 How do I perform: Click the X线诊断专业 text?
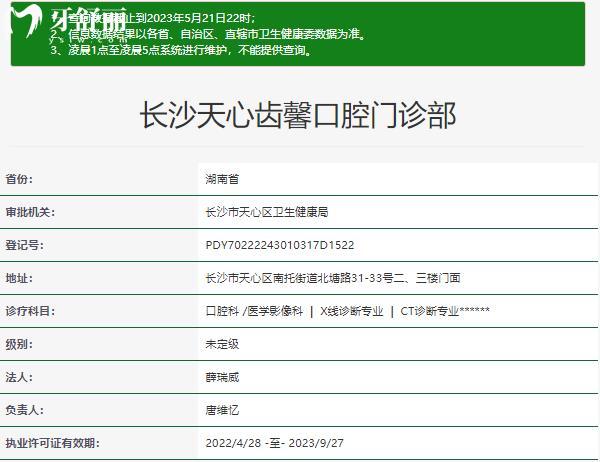click(x=352, y=311)
